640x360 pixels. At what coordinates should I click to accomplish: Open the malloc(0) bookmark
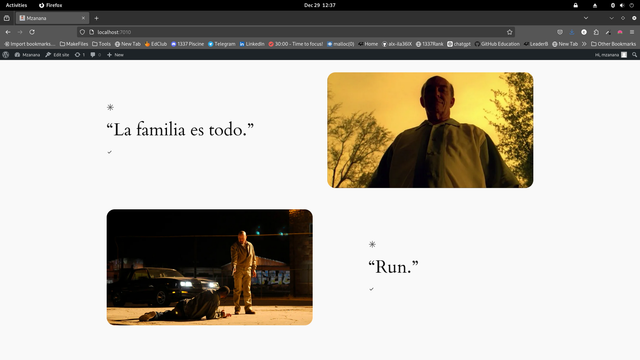pos(340,44)
